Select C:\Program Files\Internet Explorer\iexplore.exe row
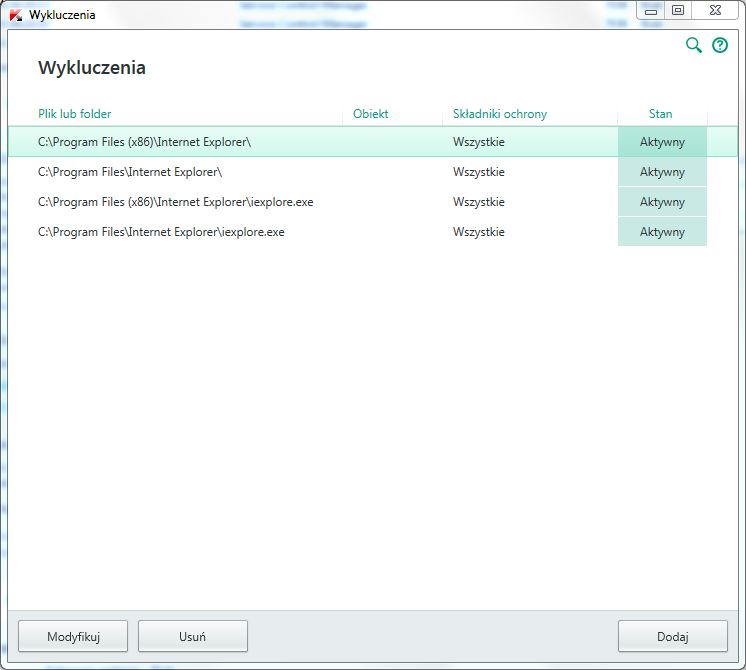The image size is (746, 670). (x=373, y=232)
